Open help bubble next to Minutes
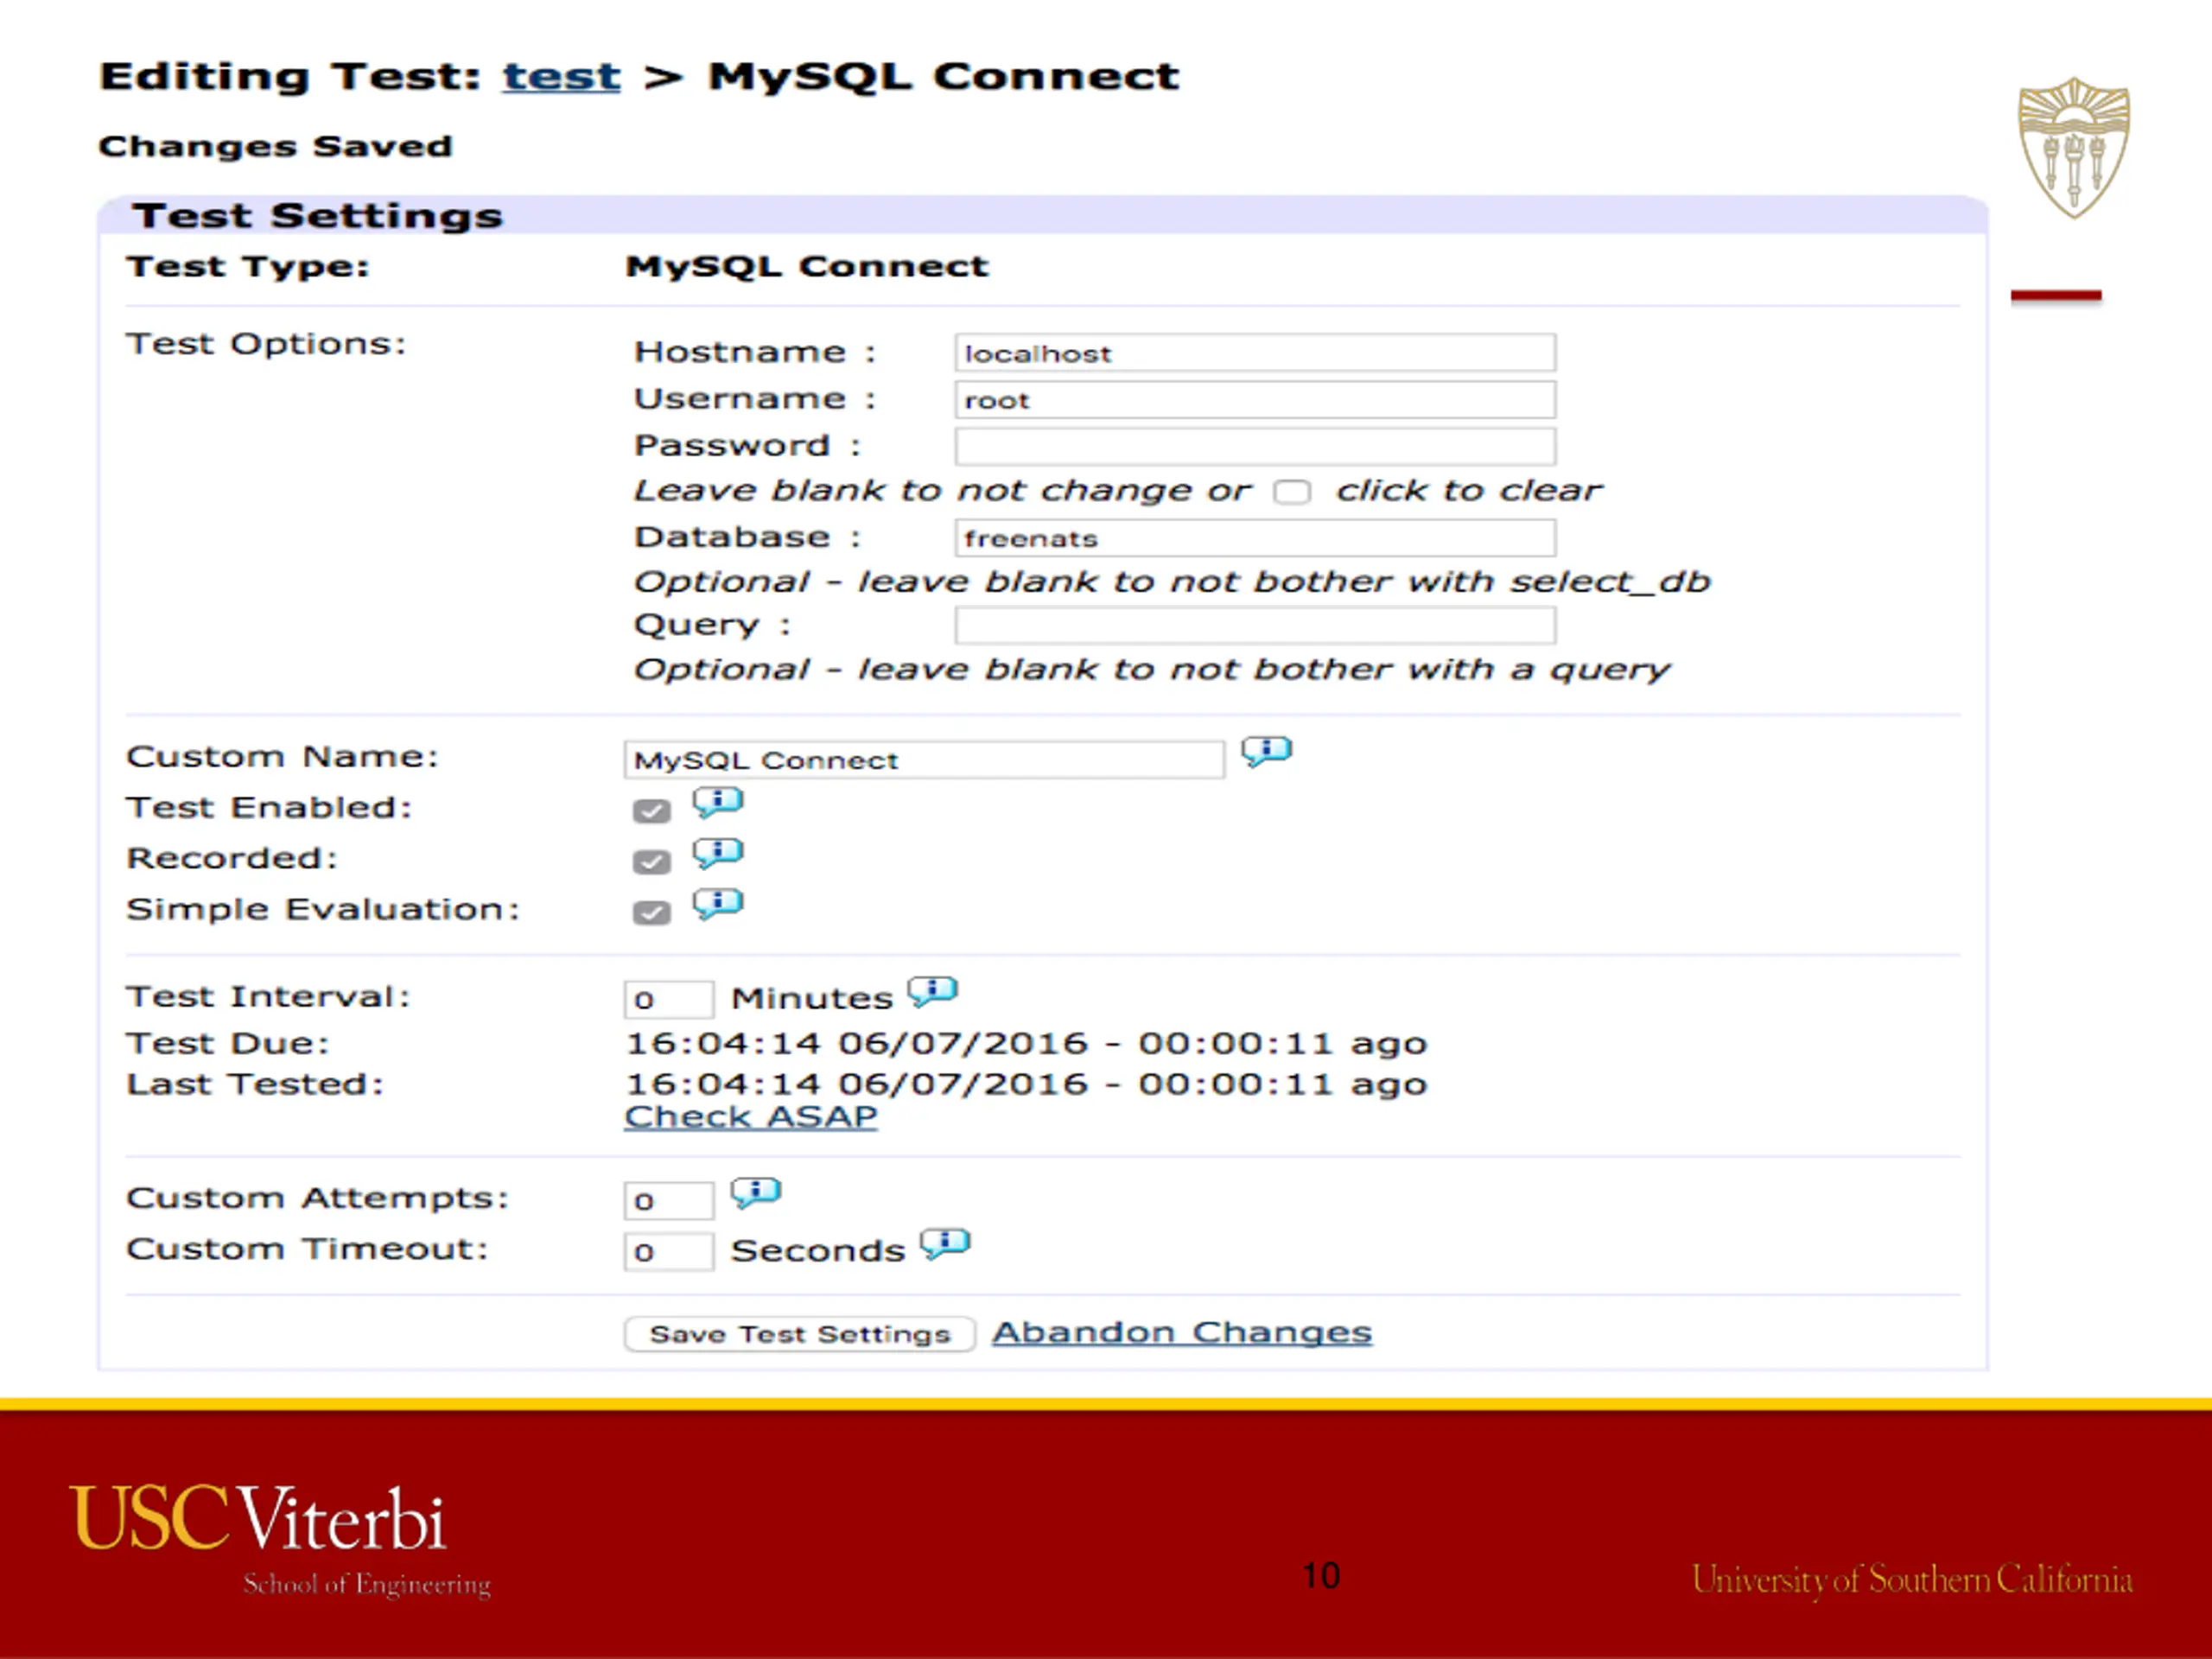This screenshot has width=2212, height=1659. coord(933,992)
